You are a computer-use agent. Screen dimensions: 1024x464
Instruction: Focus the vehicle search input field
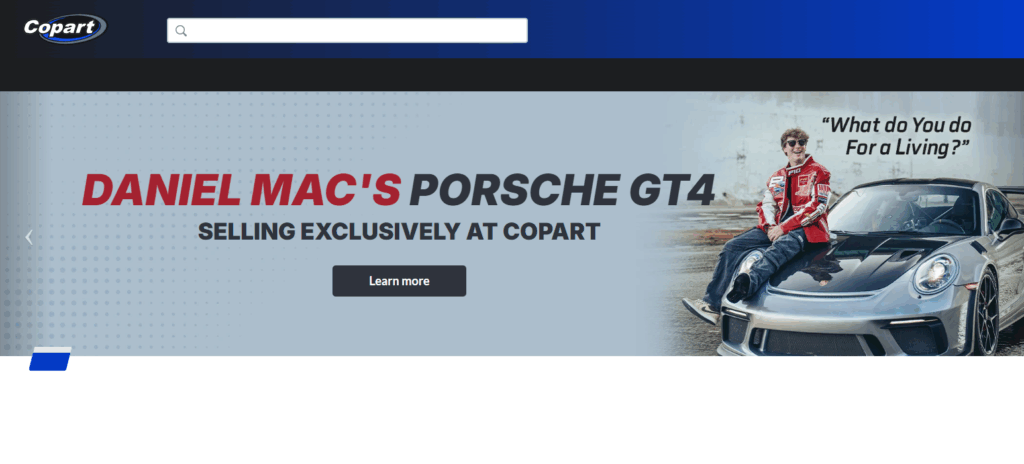(347, 31)
